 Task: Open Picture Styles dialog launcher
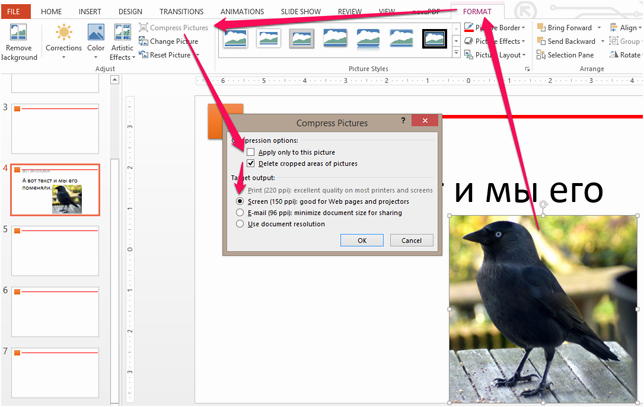point(527,69)
